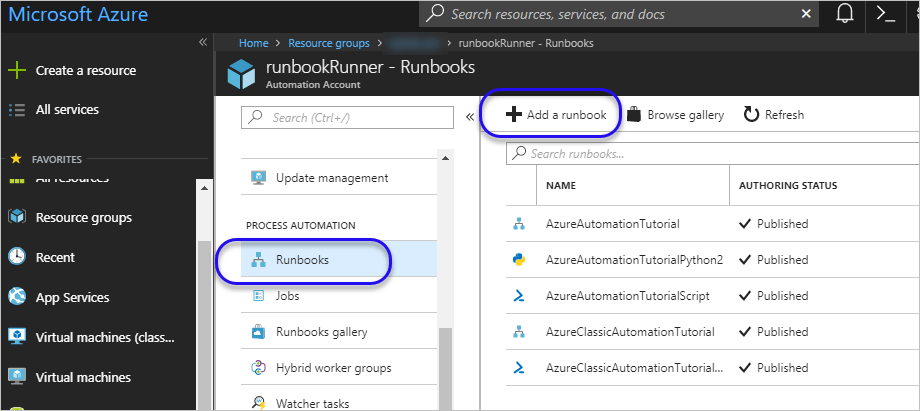The height and width of the screenshot is (411, 920).
Task: Click the AzureAutomationTutorial graphical runbook icon
Action: 519,224
